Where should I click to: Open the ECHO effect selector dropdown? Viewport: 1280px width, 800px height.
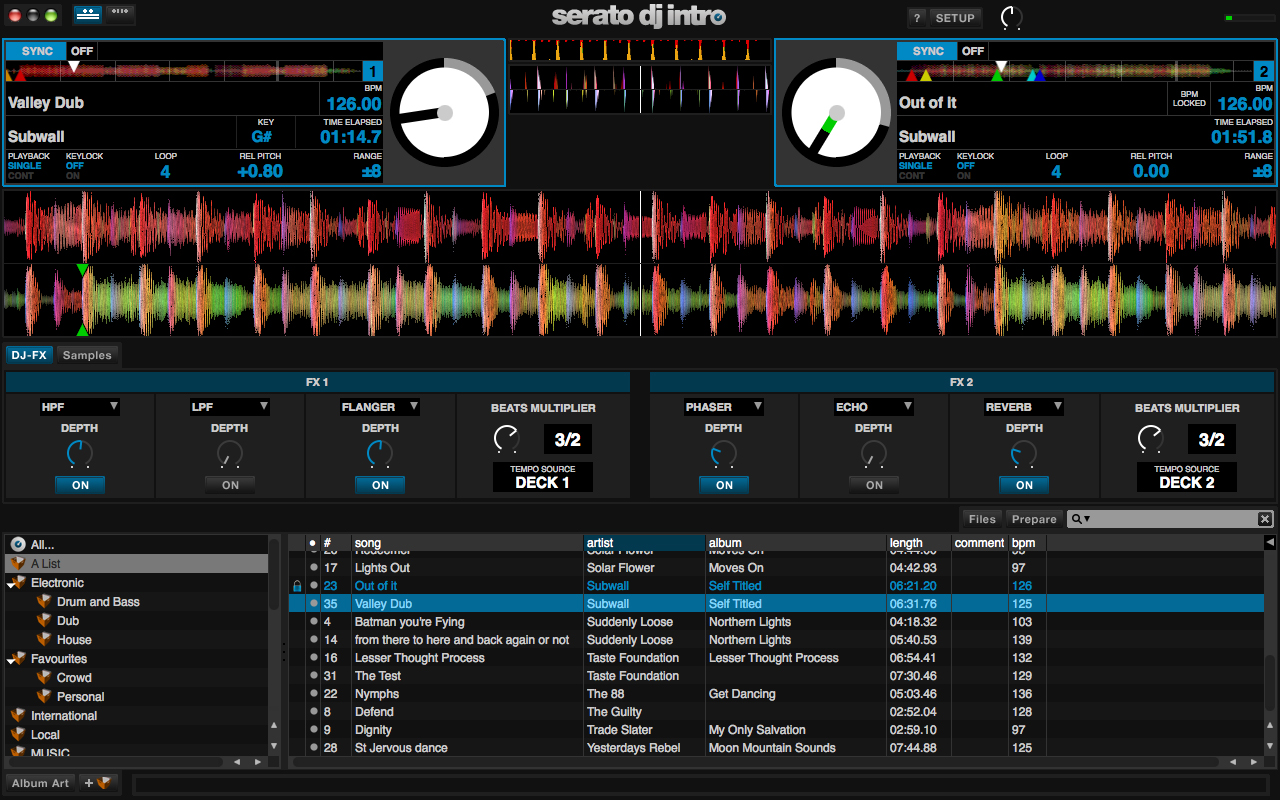[873, 406]
